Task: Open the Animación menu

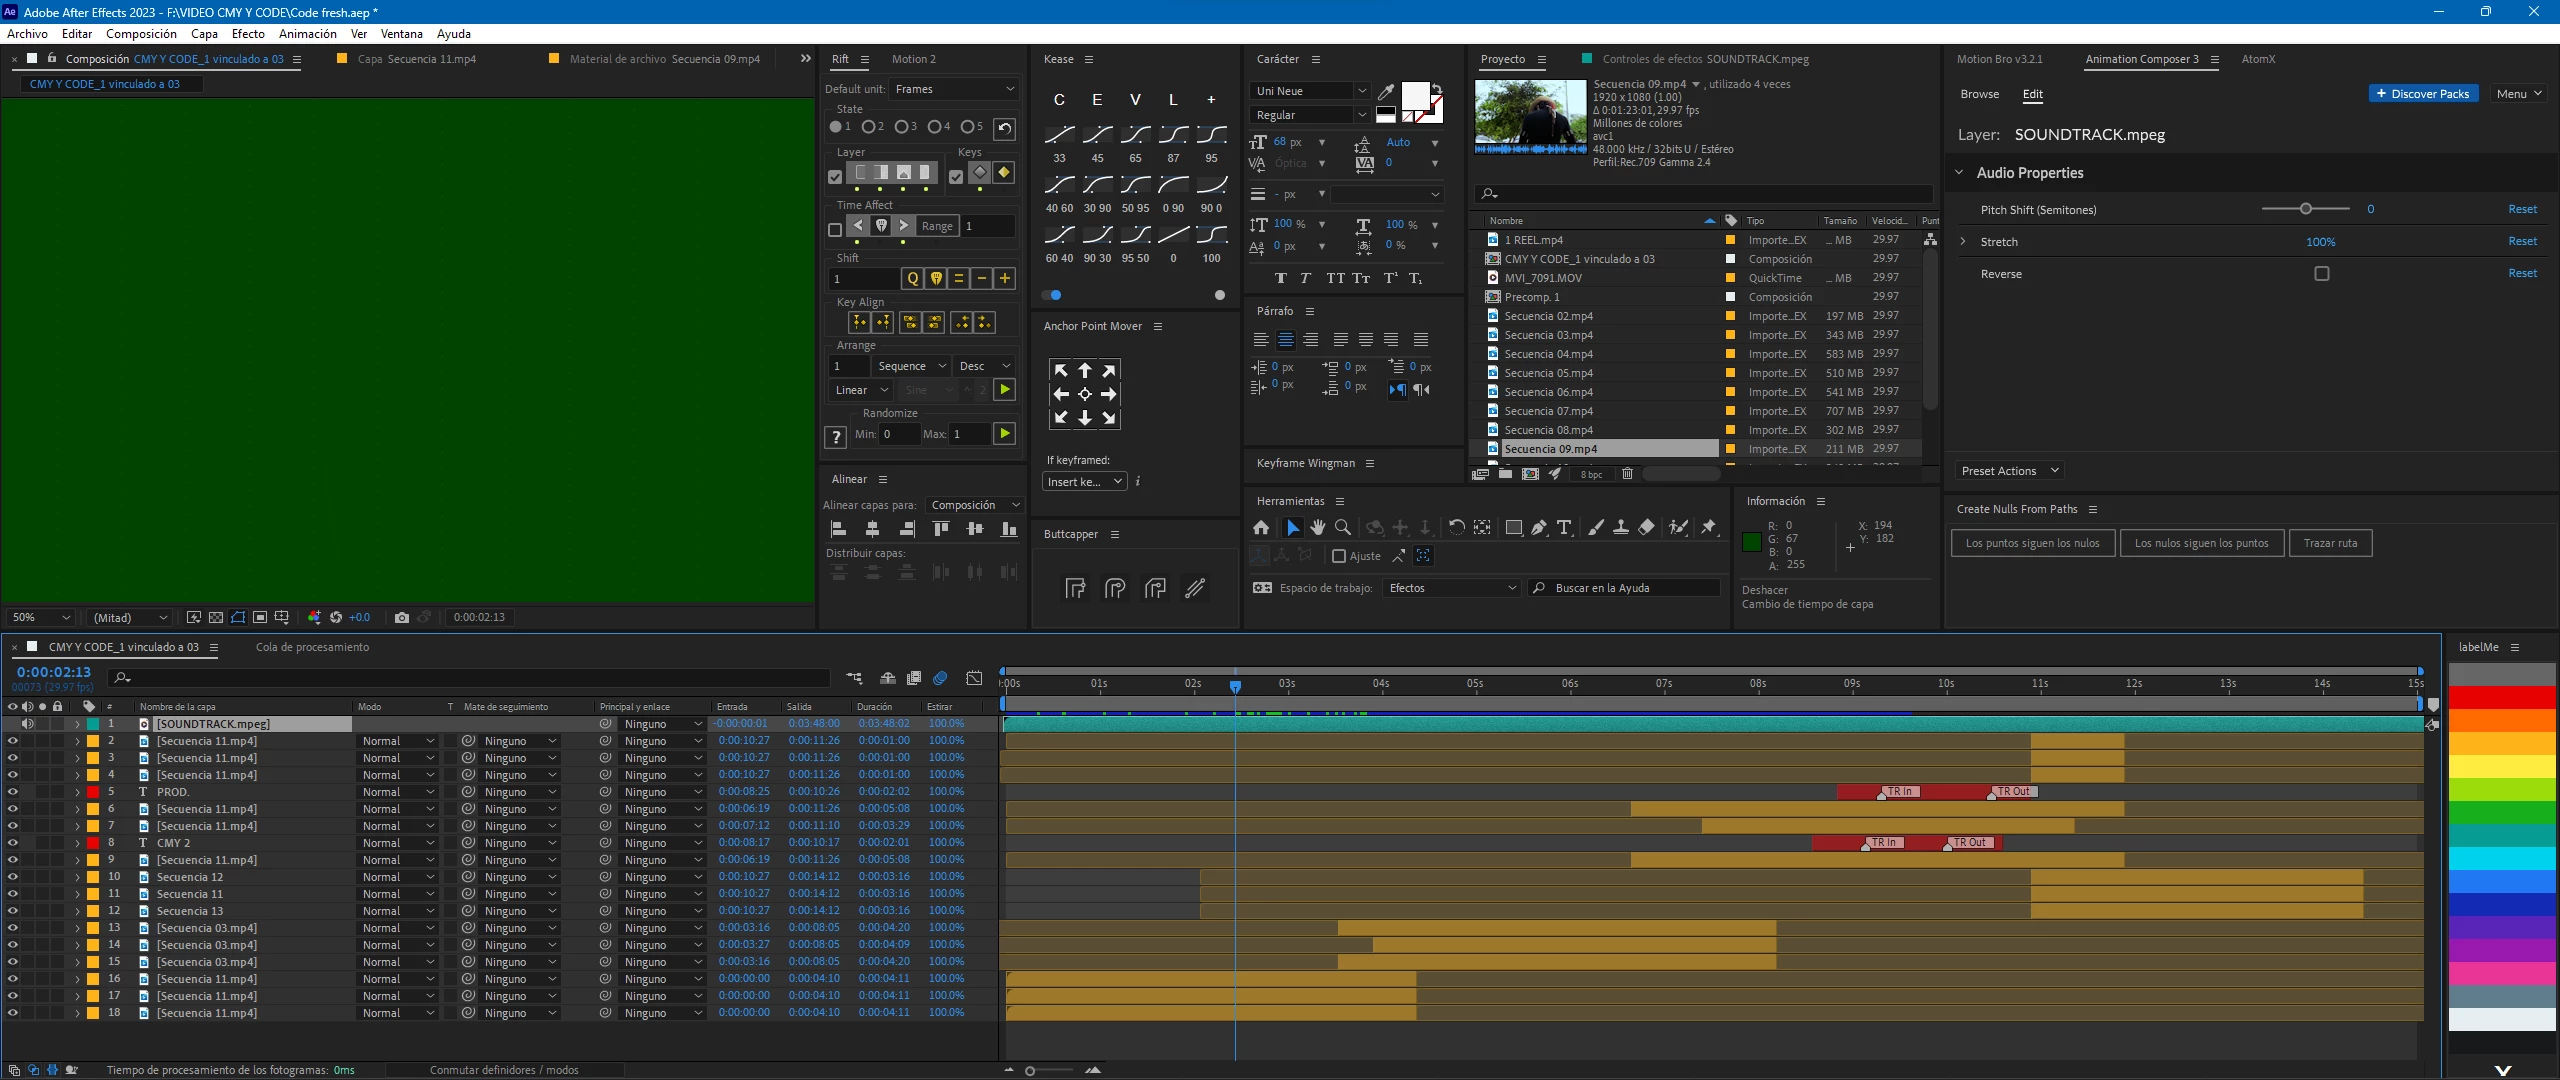Action: (307, 34)
